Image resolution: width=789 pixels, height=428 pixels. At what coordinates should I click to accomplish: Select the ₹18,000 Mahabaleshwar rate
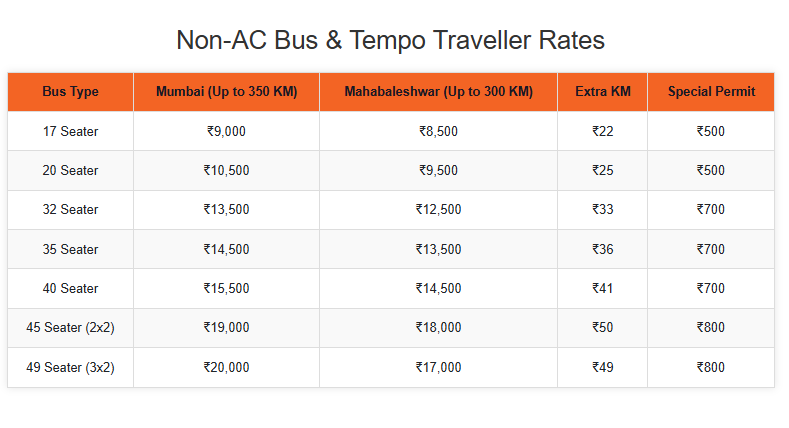438,328
